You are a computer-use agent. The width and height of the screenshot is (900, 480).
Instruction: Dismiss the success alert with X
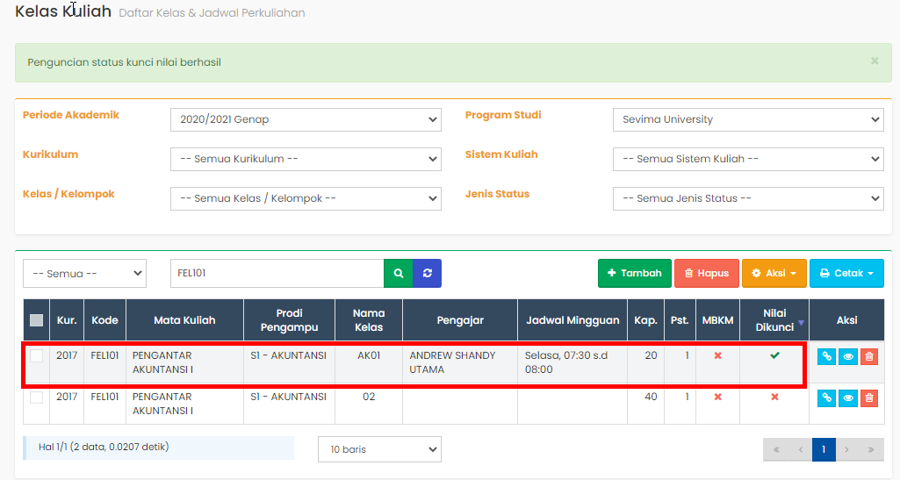coord(874,61)
